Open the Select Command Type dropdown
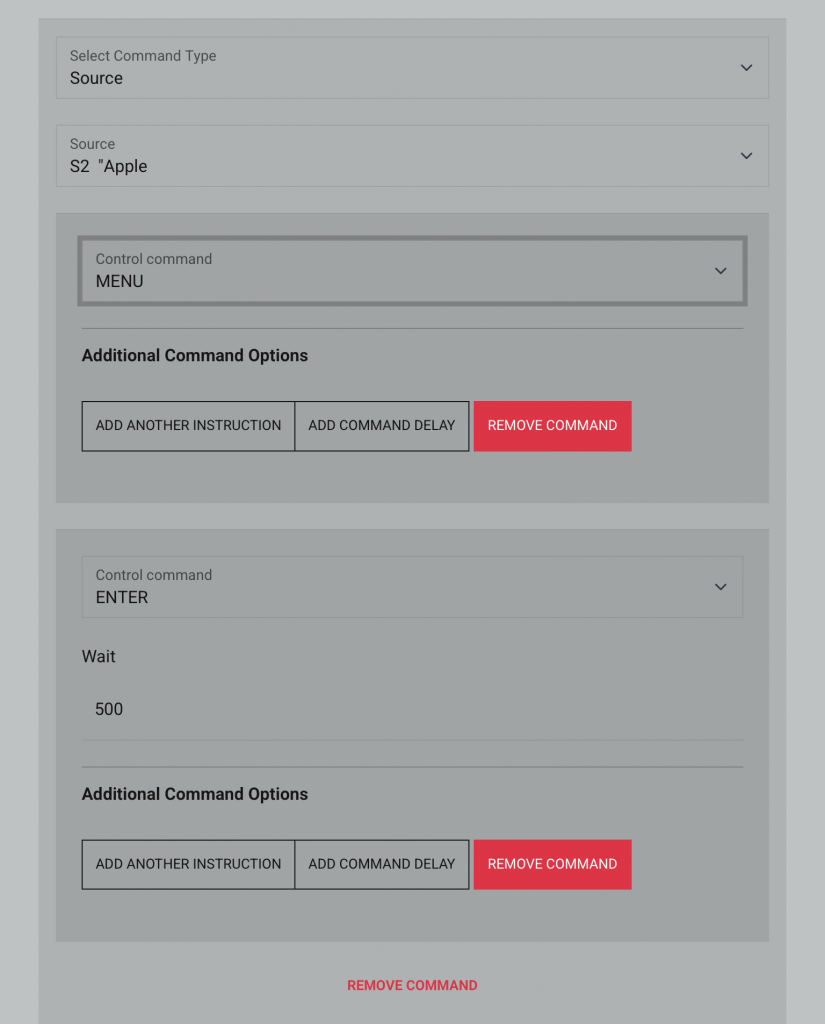 tap(400, 68)
